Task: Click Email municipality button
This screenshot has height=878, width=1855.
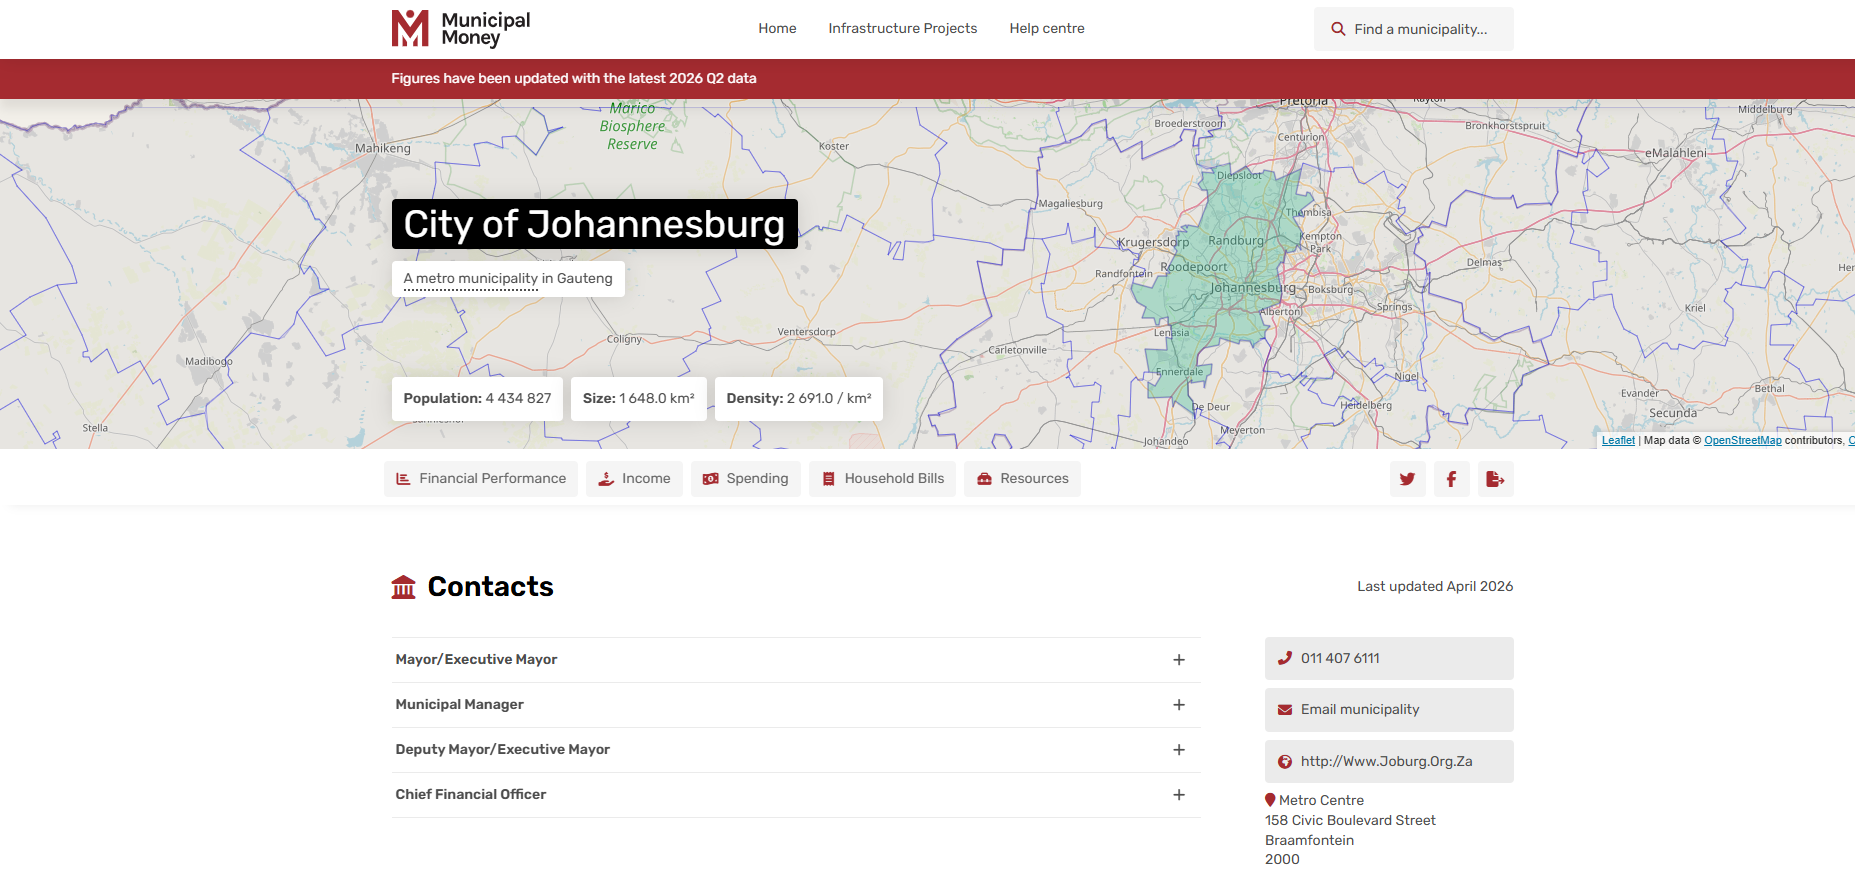Action: tap(1389, 710)
